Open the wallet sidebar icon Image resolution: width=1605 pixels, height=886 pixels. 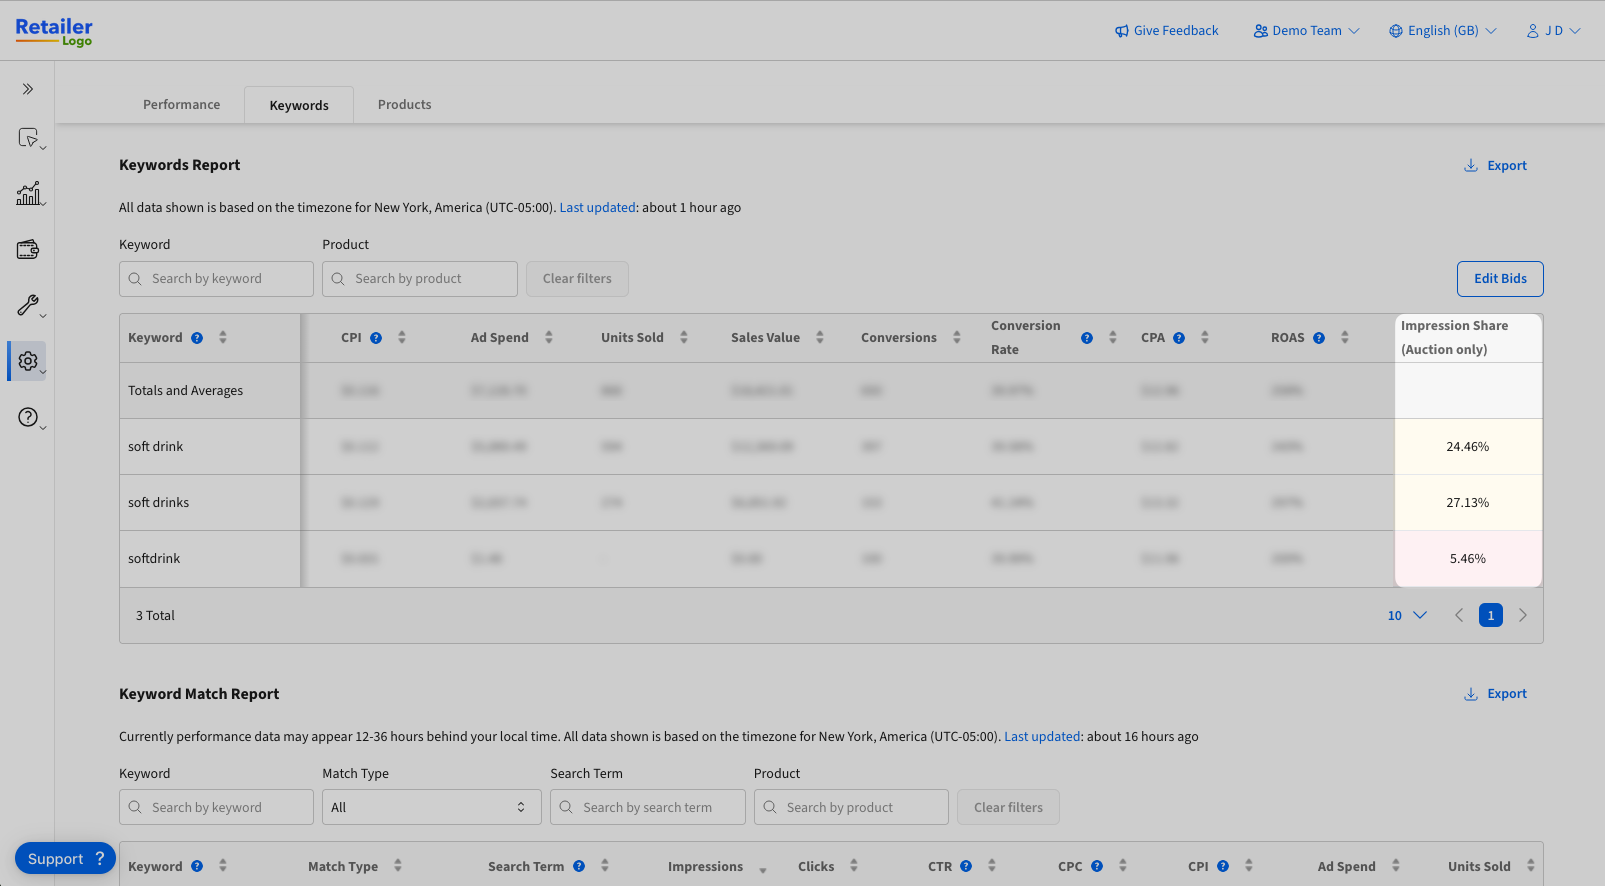coord(28,249)
